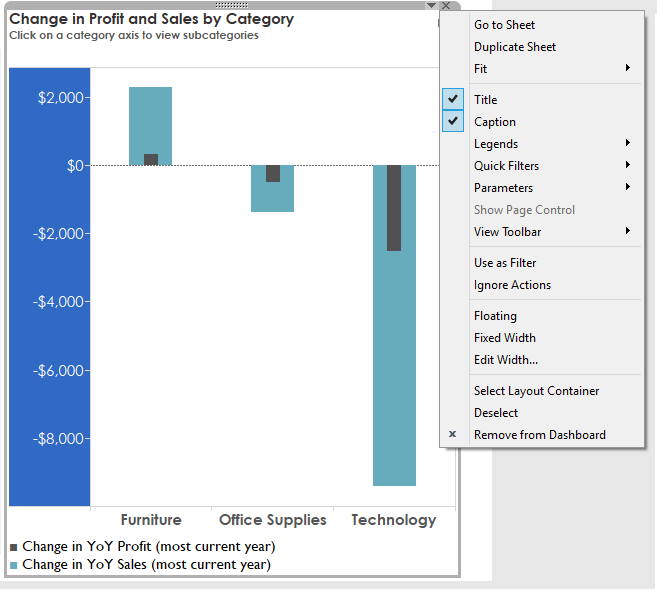Click the gray YoY Profit legend swatch
Screen dimensions: 657x591
13,547
